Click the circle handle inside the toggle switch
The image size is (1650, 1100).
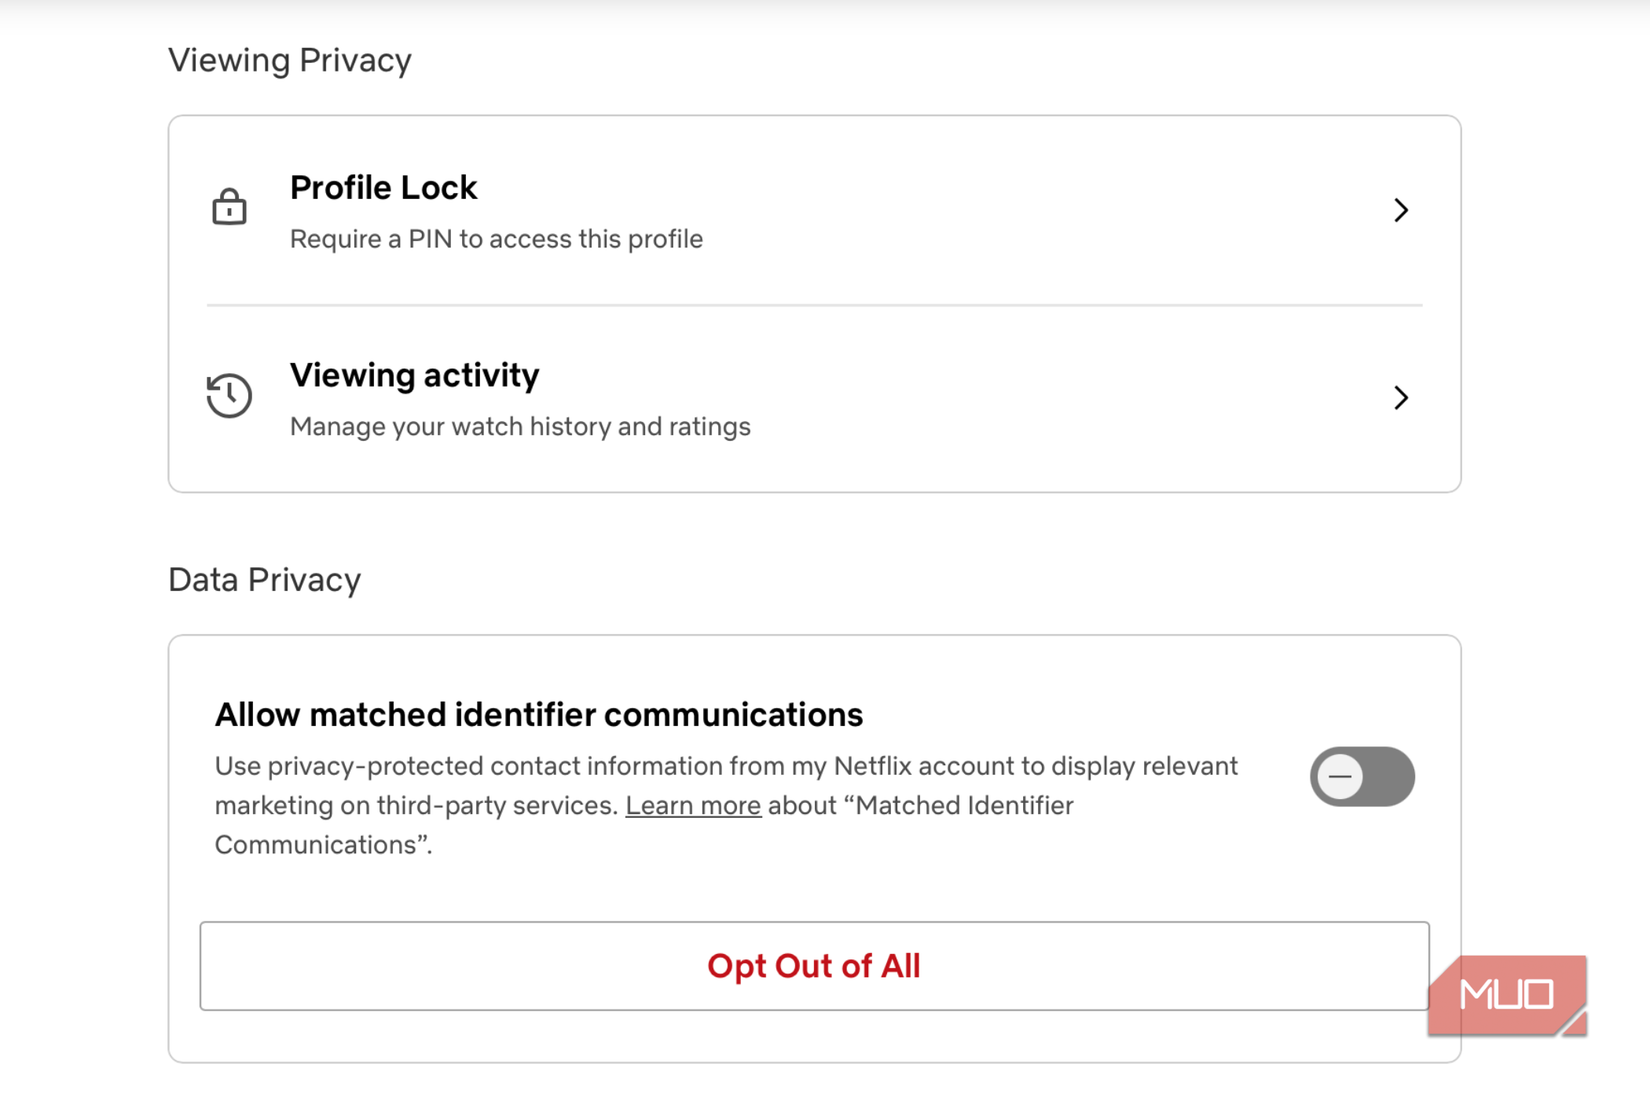point(1341,777)
